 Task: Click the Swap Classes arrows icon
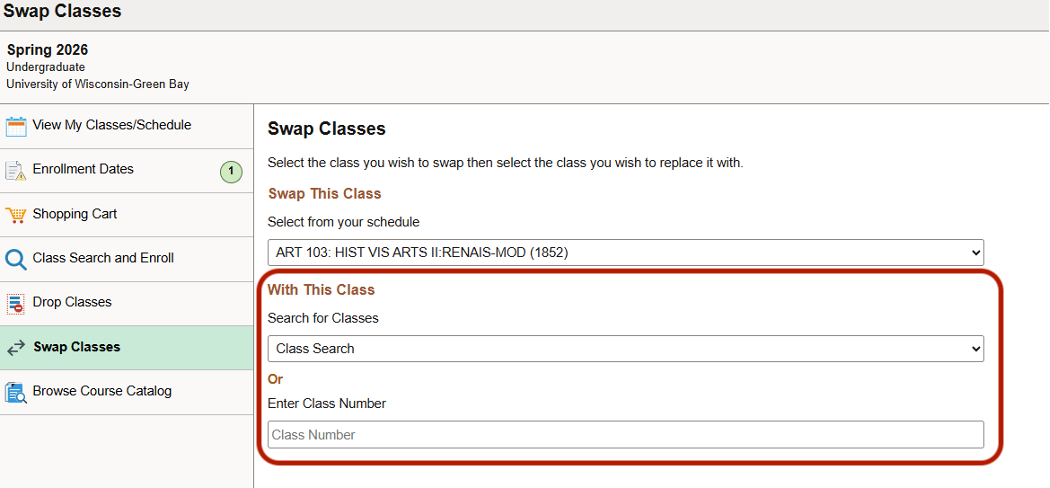tap(16, 348)
